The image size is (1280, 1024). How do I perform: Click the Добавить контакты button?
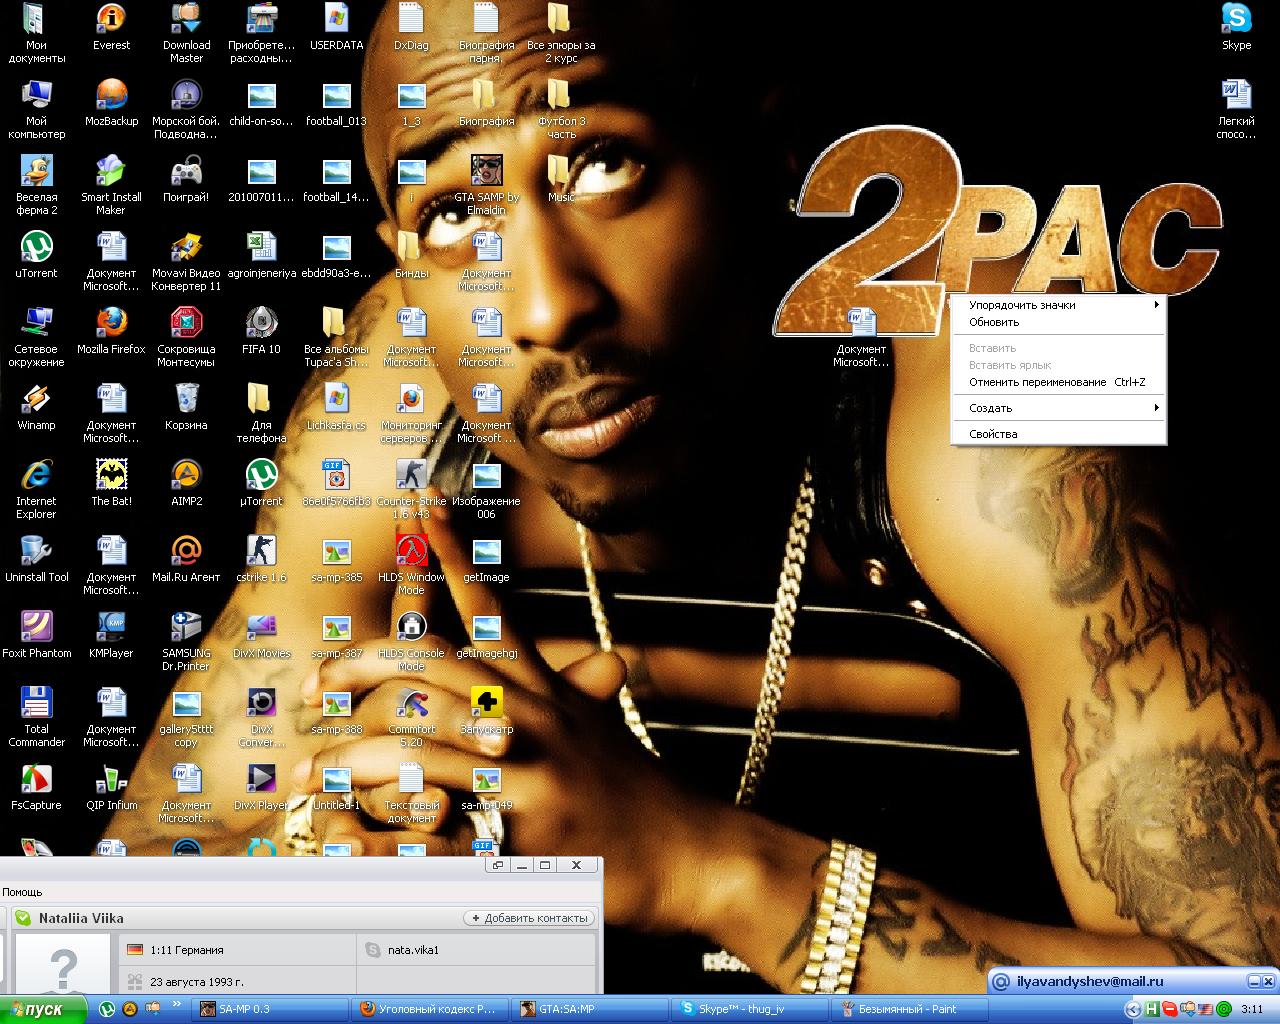(529, 918)
